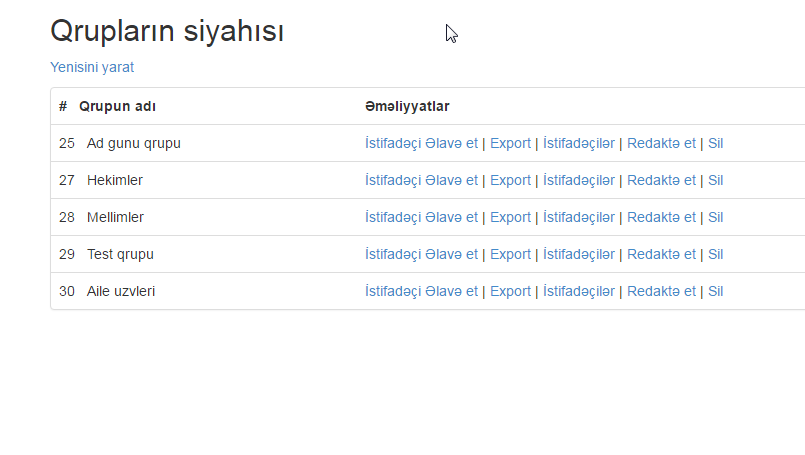
Task: Edit the Hekimler group
Action: [661, 180]
